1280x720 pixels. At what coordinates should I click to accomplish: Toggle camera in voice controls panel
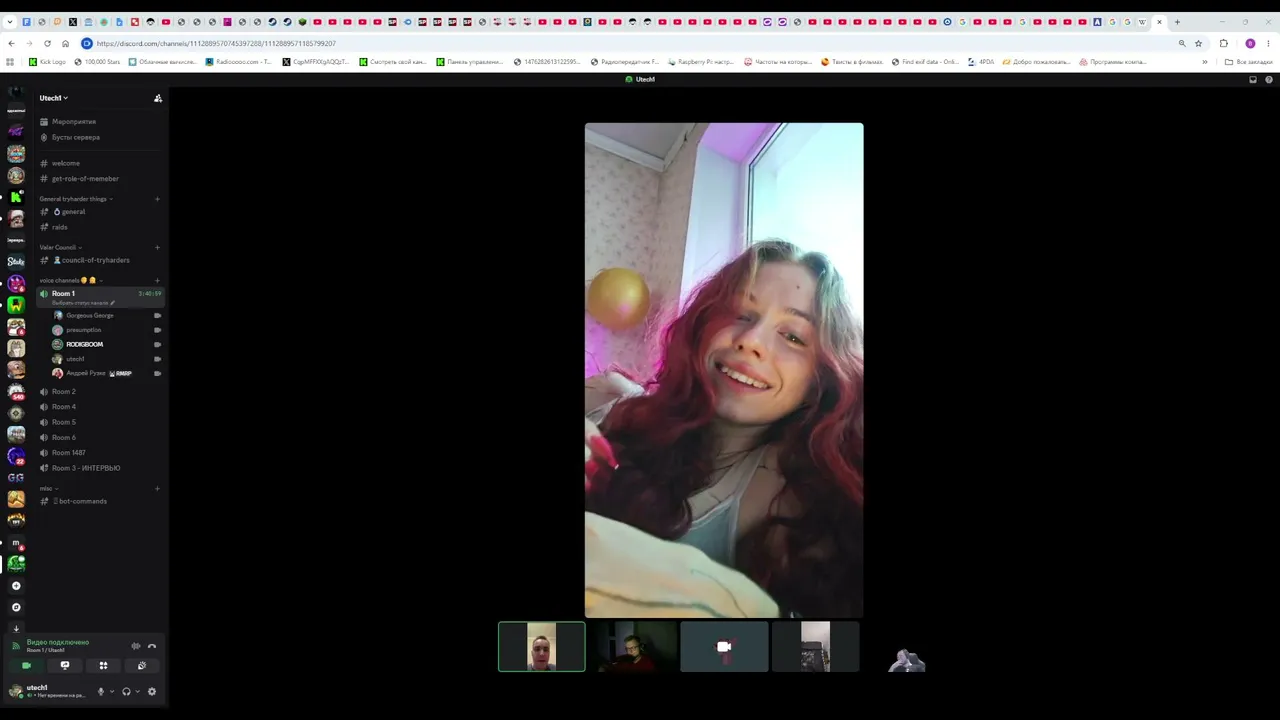(x=26, y=665)
